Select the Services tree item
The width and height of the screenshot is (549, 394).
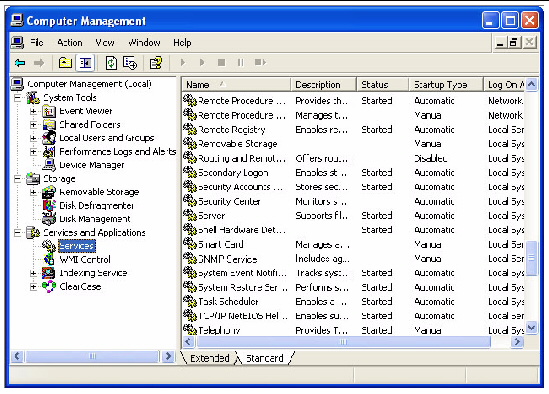[77, 246]
